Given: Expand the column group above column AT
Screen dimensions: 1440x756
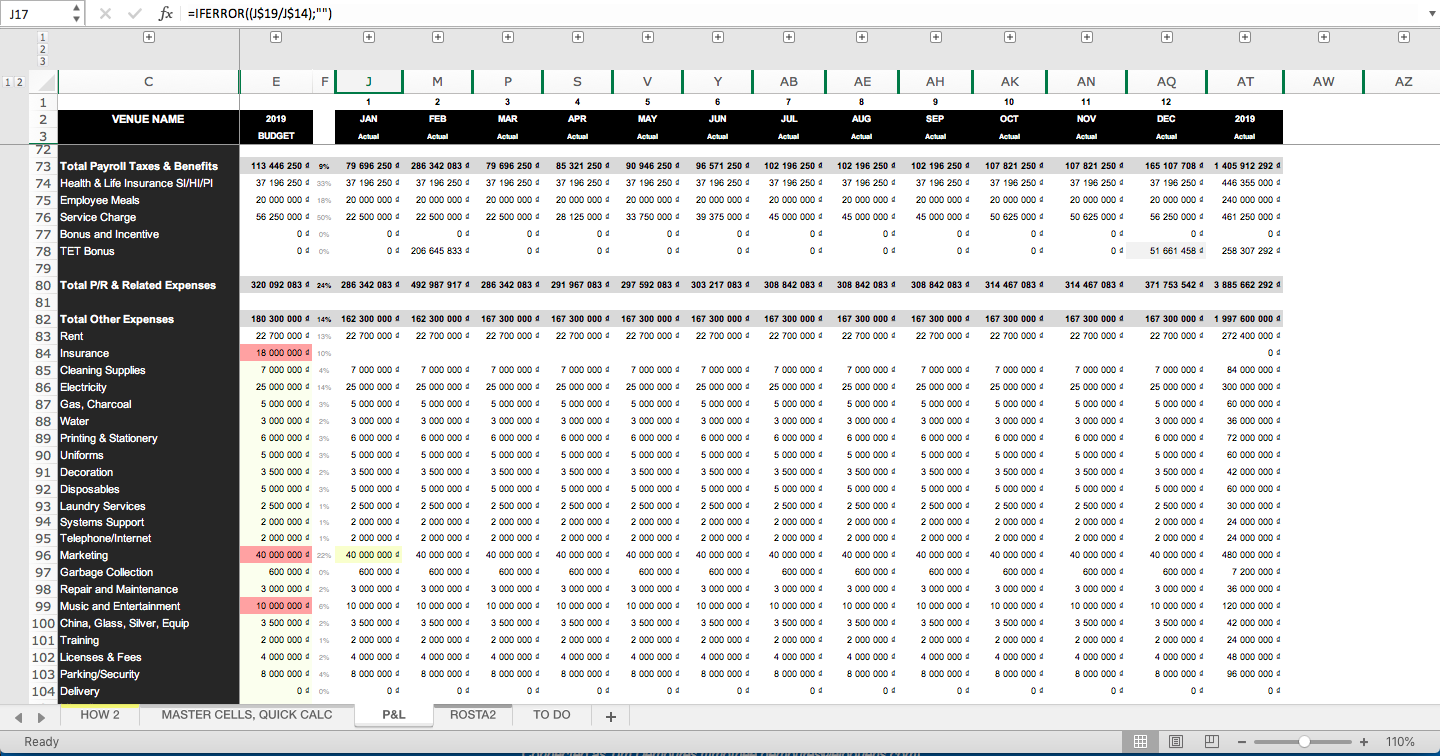Looking at the screenshot, I should [x=1245, y=37].
